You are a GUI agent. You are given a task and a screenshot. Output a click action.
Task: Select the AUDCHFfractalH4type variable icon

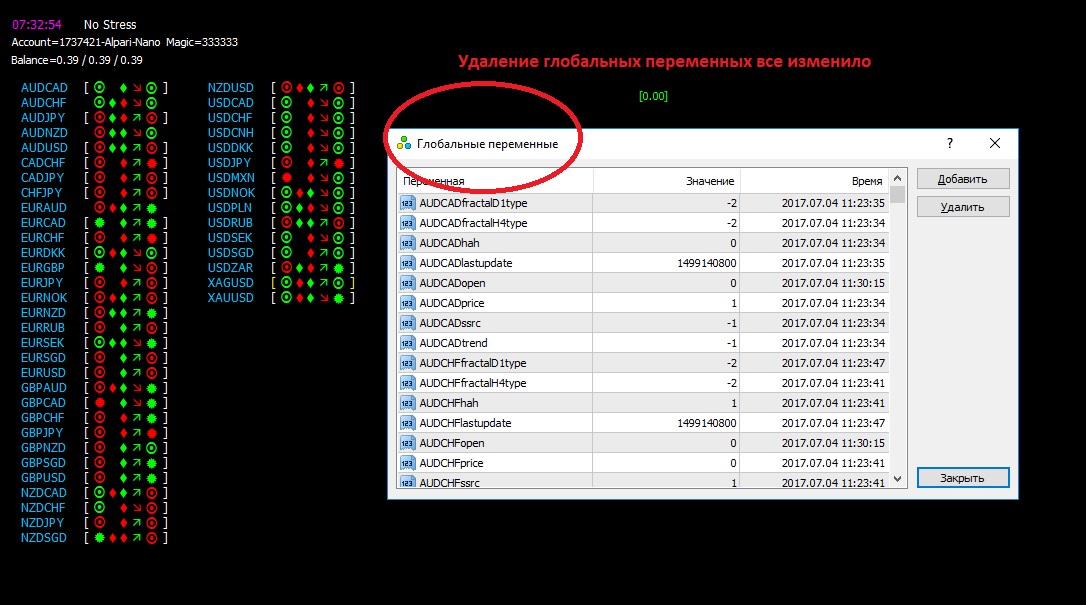pos(407,383)
